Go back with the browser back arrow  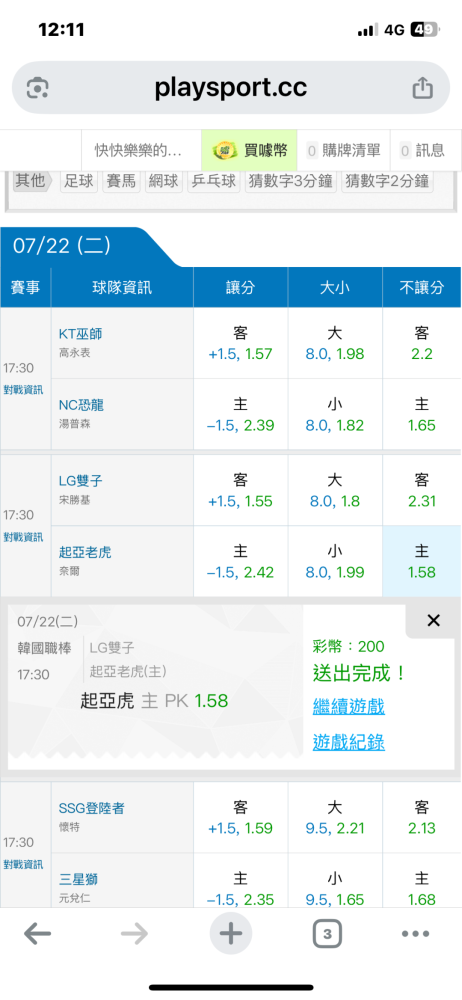pos(37,934)
